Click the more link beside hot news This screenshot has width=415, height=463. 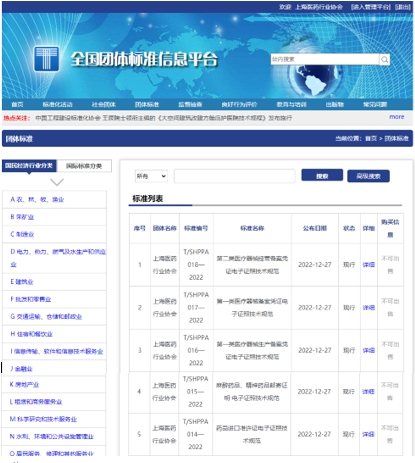point(397,117)
